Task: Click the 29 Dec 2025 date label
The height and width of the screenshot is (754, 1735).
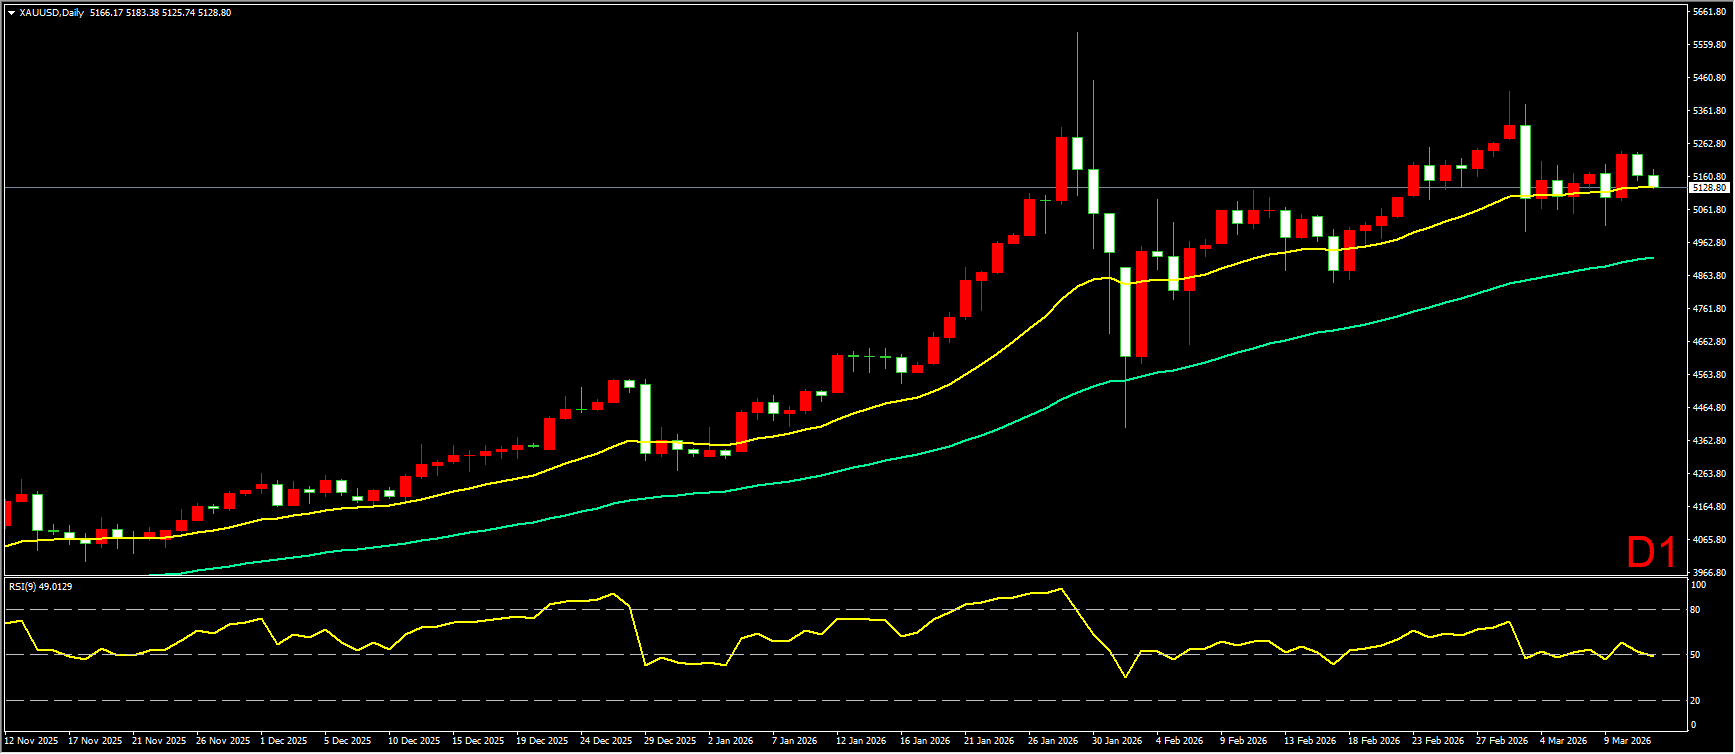Action: tap(670, 741)
